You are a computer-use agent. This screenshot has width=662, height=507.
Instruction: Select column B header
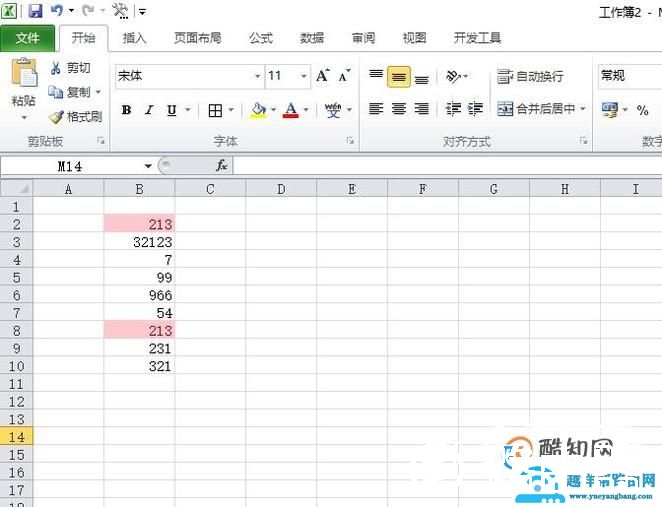(x=139, y=189)
